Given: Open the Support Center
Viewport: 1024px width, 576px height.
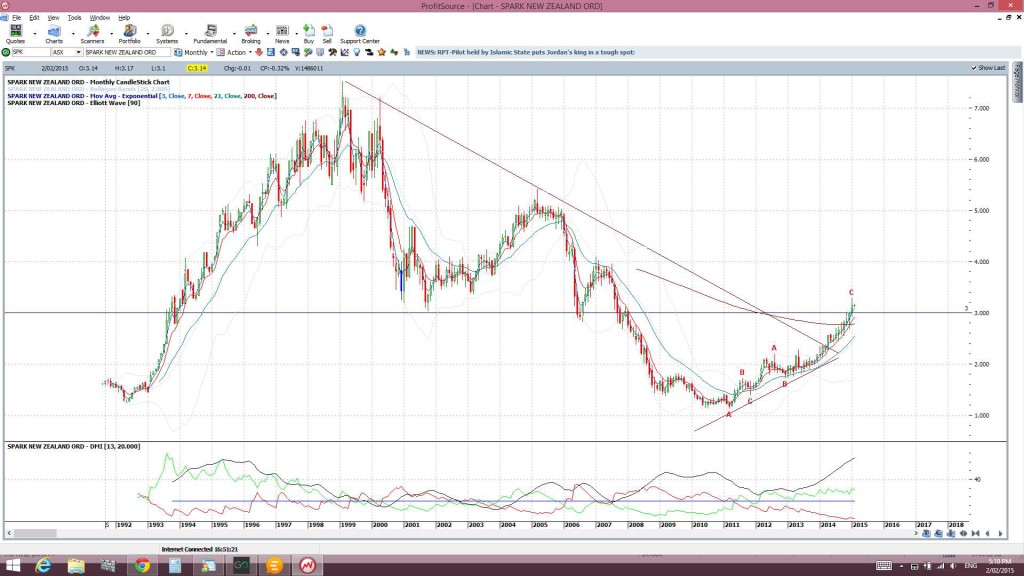Looking at the screenshot, I should pos(360,34).
